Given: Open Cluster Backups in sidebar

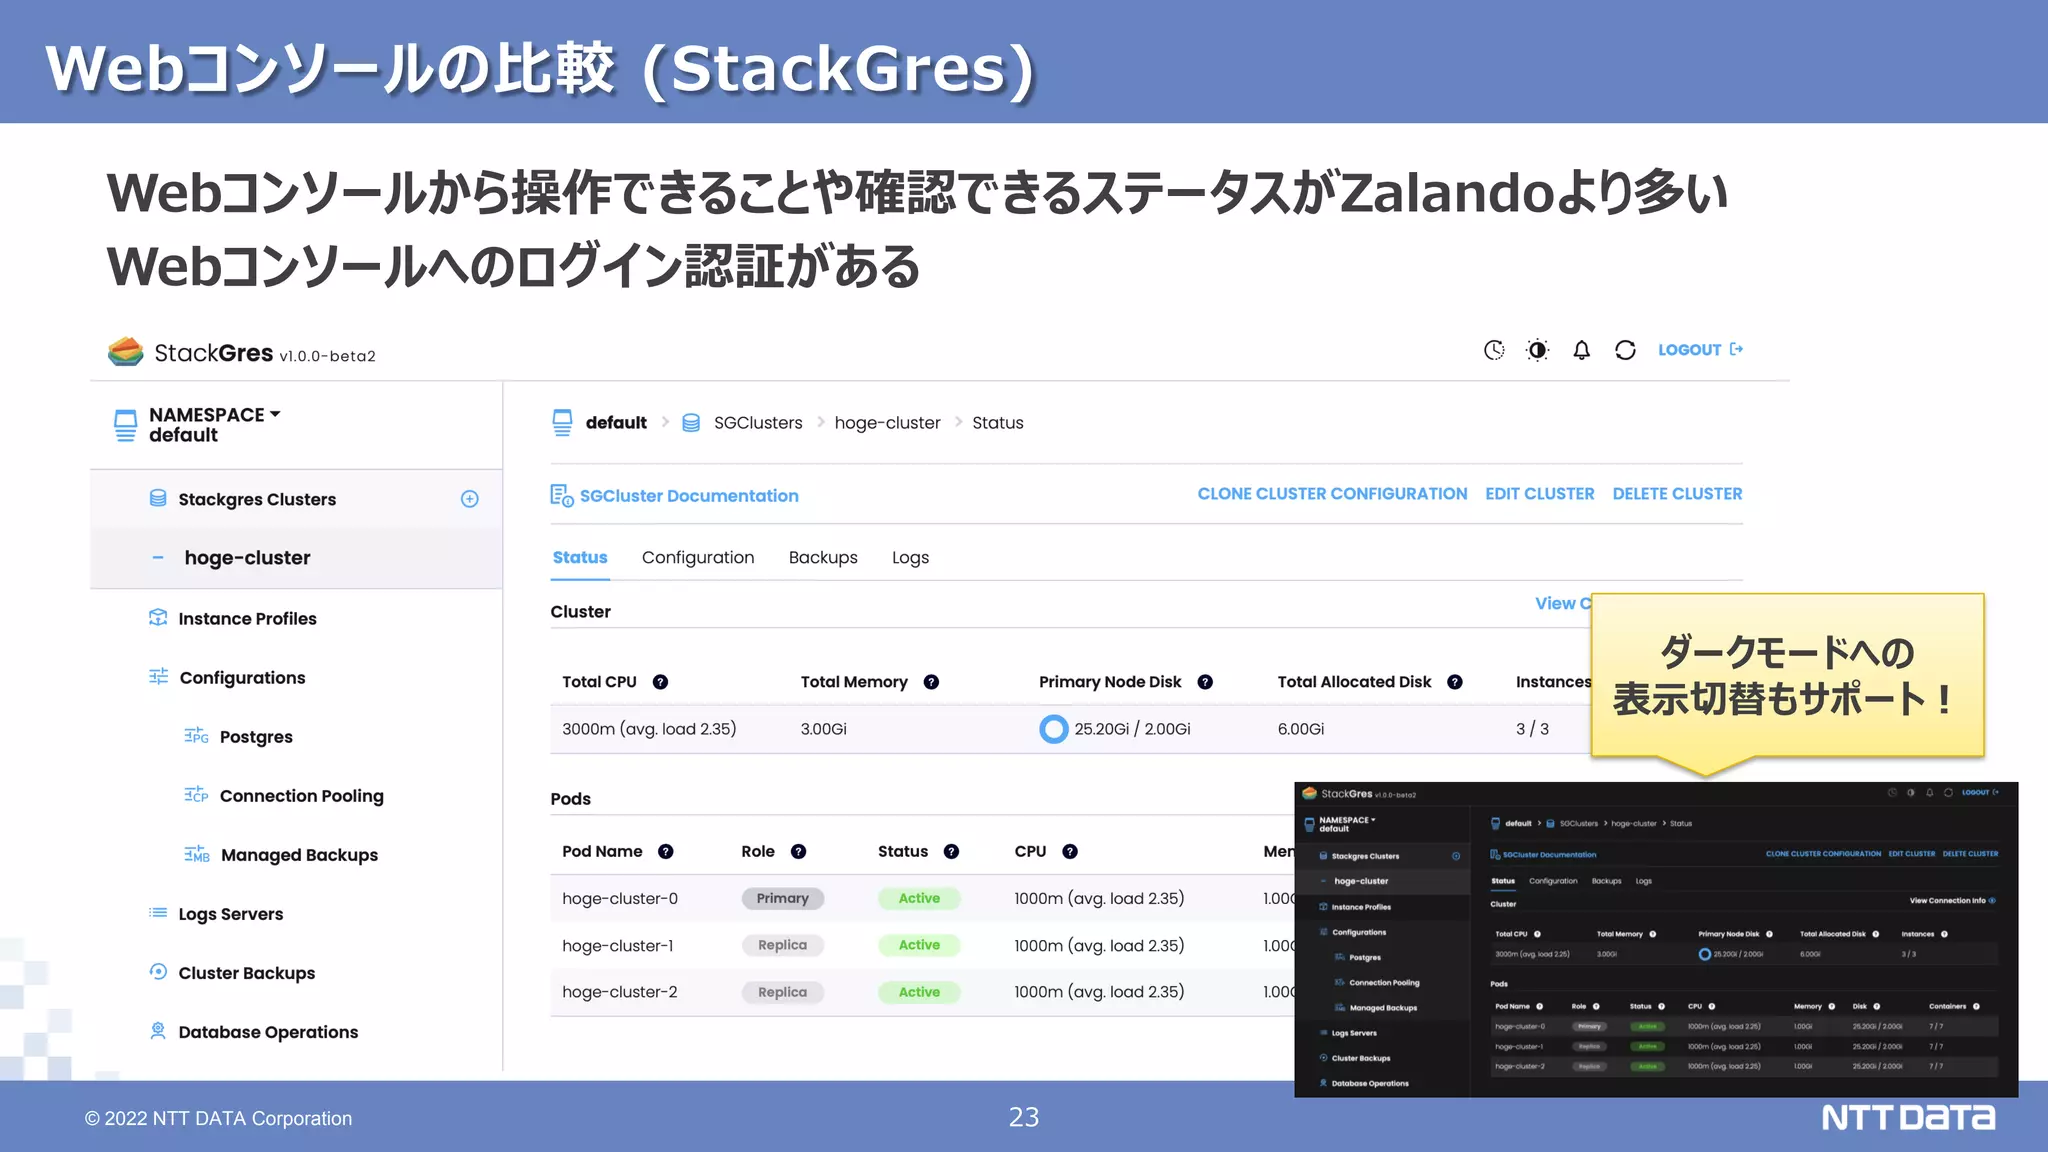Looking at the screenshot, I should [x=246, y=973].
